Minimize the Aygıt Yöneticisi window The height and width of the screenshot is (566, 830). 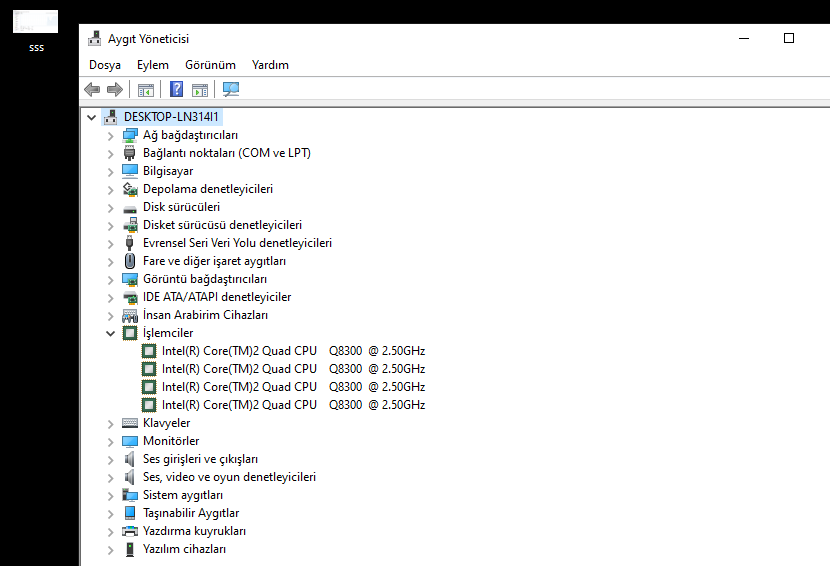[x=744, y=38]
